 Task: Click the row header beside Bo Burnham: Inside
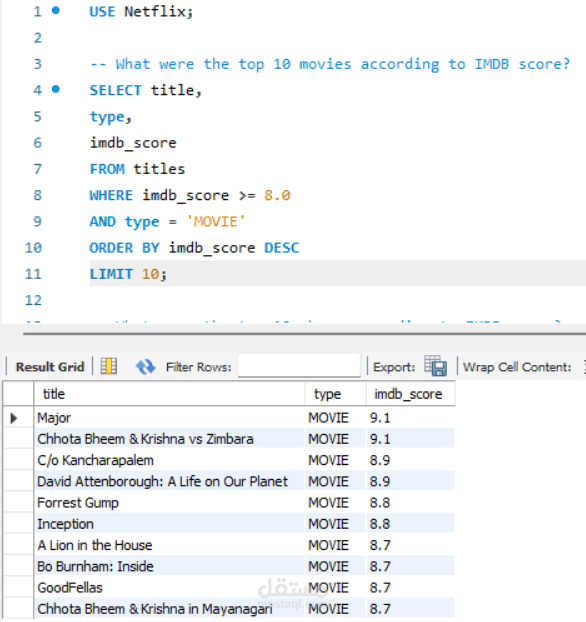pos(18,566)
